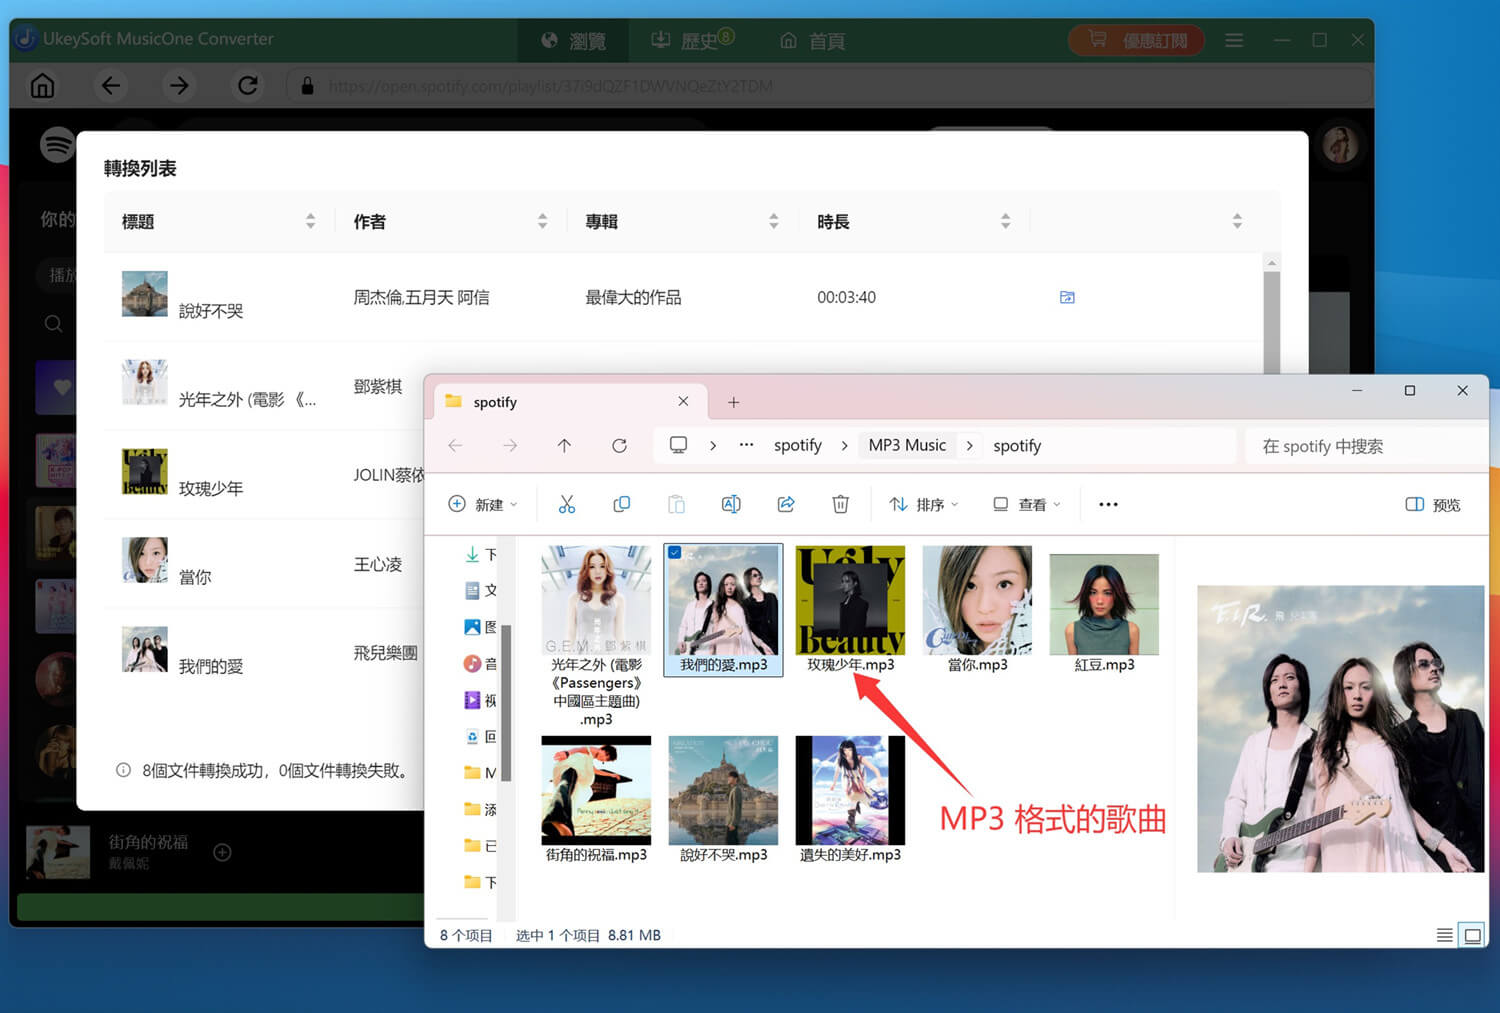
Task: Click the Cut scissors icon in Explorer toolbar
Action: (x=567, y=505)
